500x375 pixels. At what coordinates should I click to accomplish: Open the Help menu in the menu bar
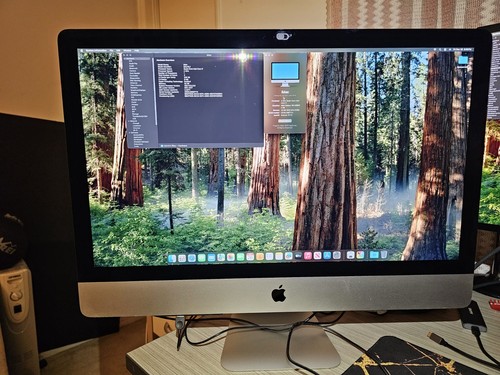pos(137,51)
